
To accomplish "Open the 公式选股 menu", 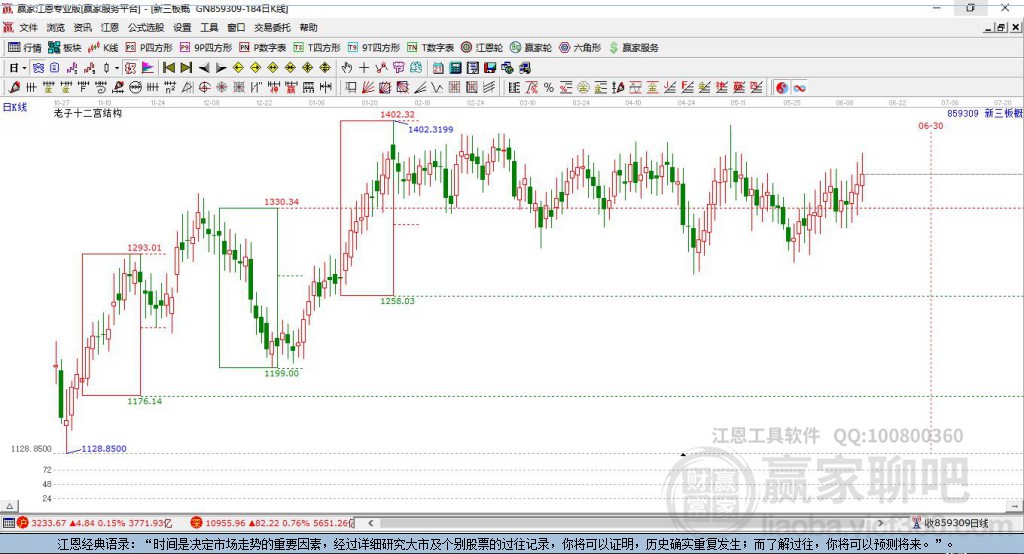I will pos(146,27).
